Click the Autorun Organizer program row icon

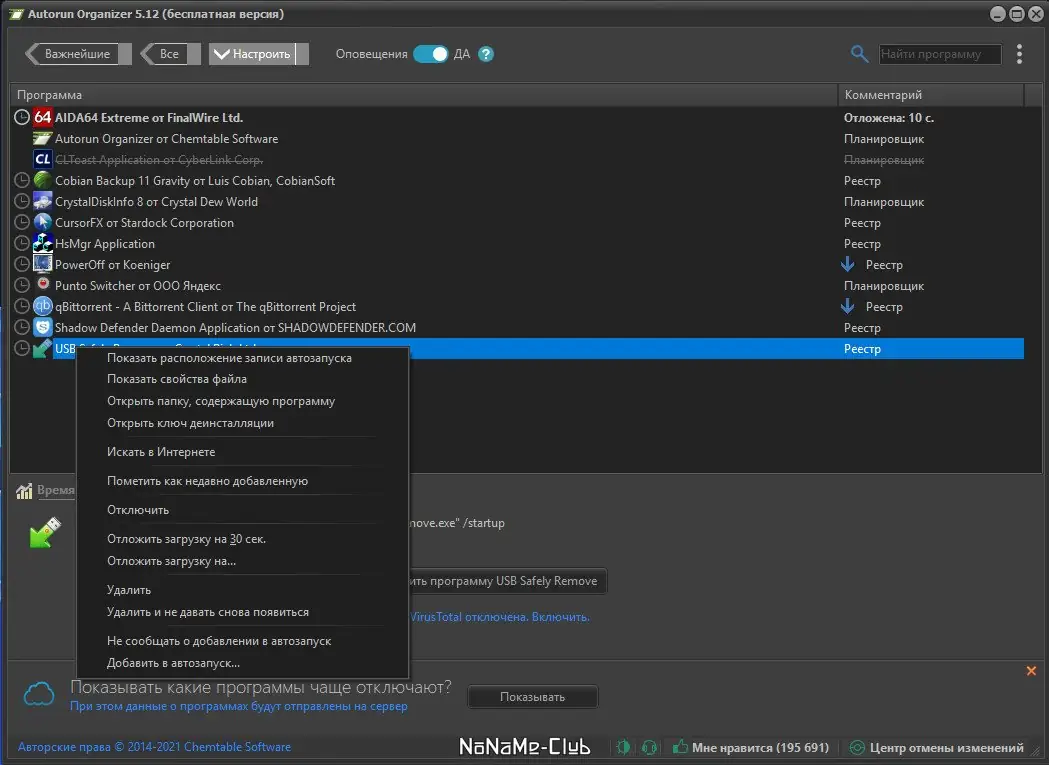[43, 139]
